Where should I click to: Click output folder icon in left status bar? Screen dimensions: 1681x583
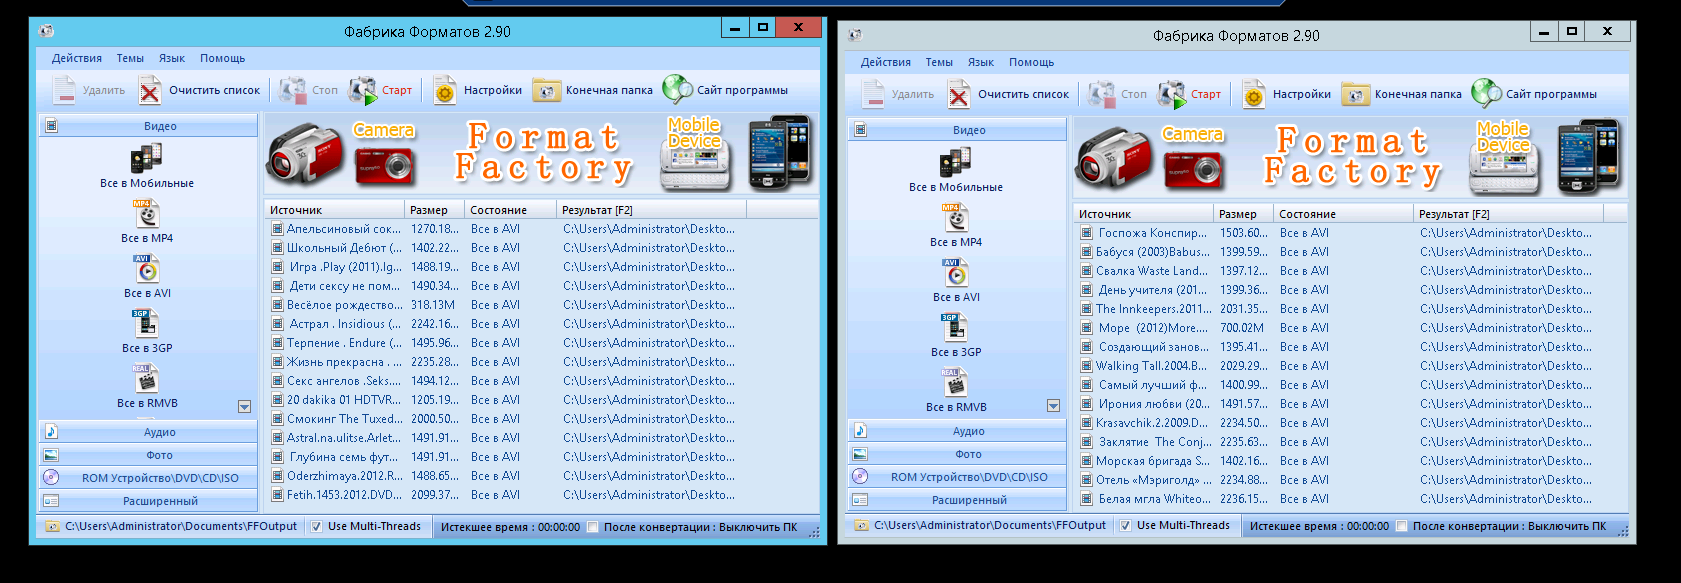pyautogui.click(x=52, y=526)
